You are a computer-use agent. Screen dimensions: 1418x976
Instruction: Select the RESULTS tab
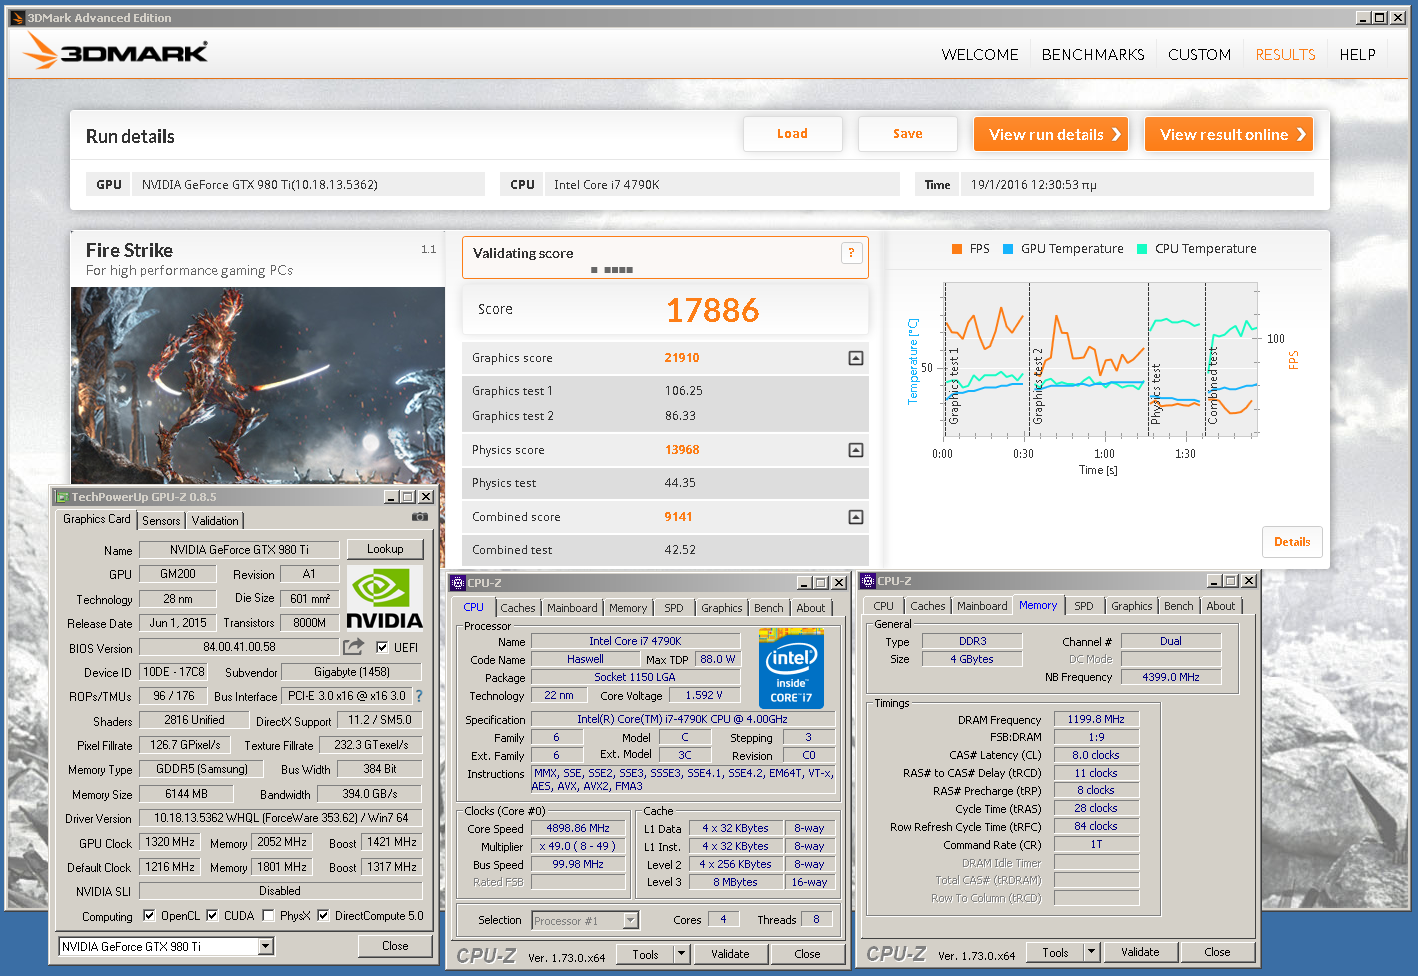tap(1285, 55)
